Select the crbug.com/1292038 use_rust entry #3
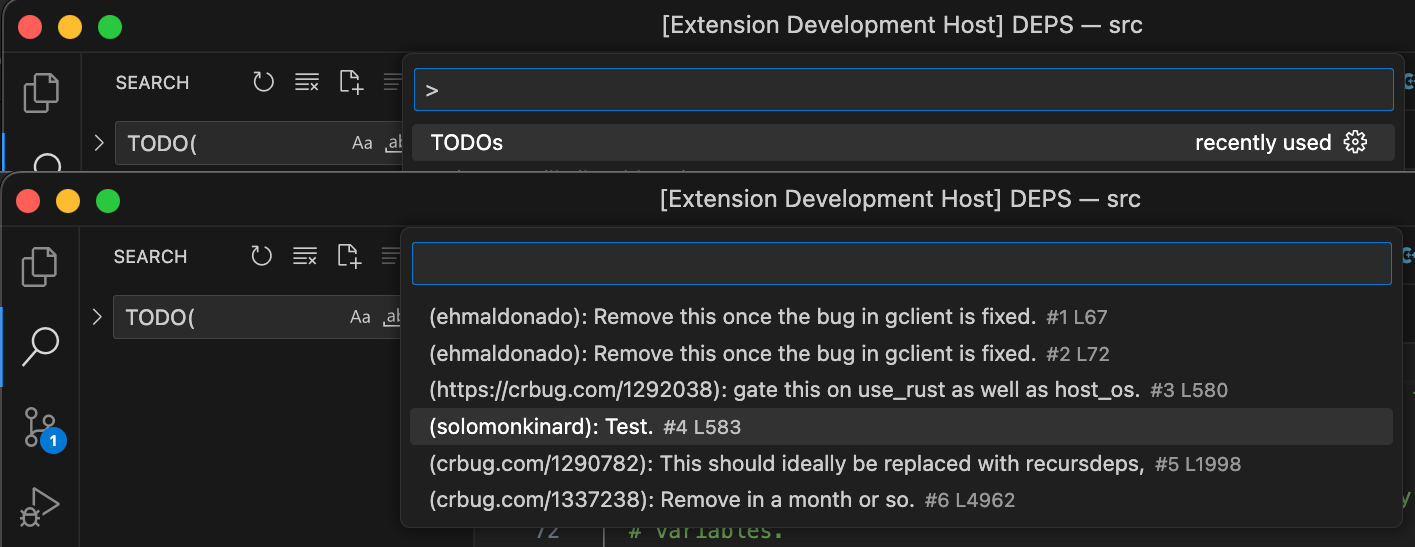 coord(901,390)
